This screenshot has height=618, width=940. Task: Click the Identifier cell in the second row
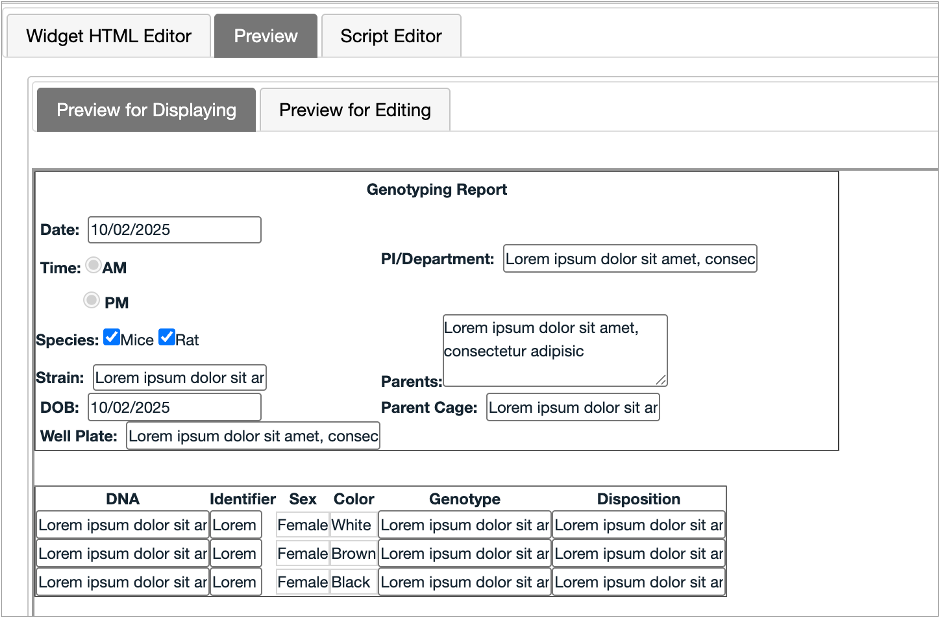tap(235, 553)
